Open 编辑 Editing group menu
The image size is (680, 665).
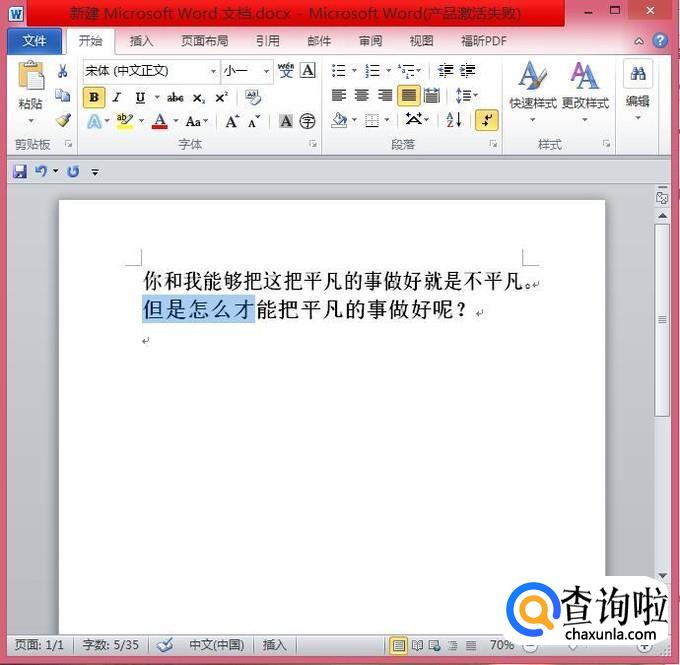click(x=638, y=91)
